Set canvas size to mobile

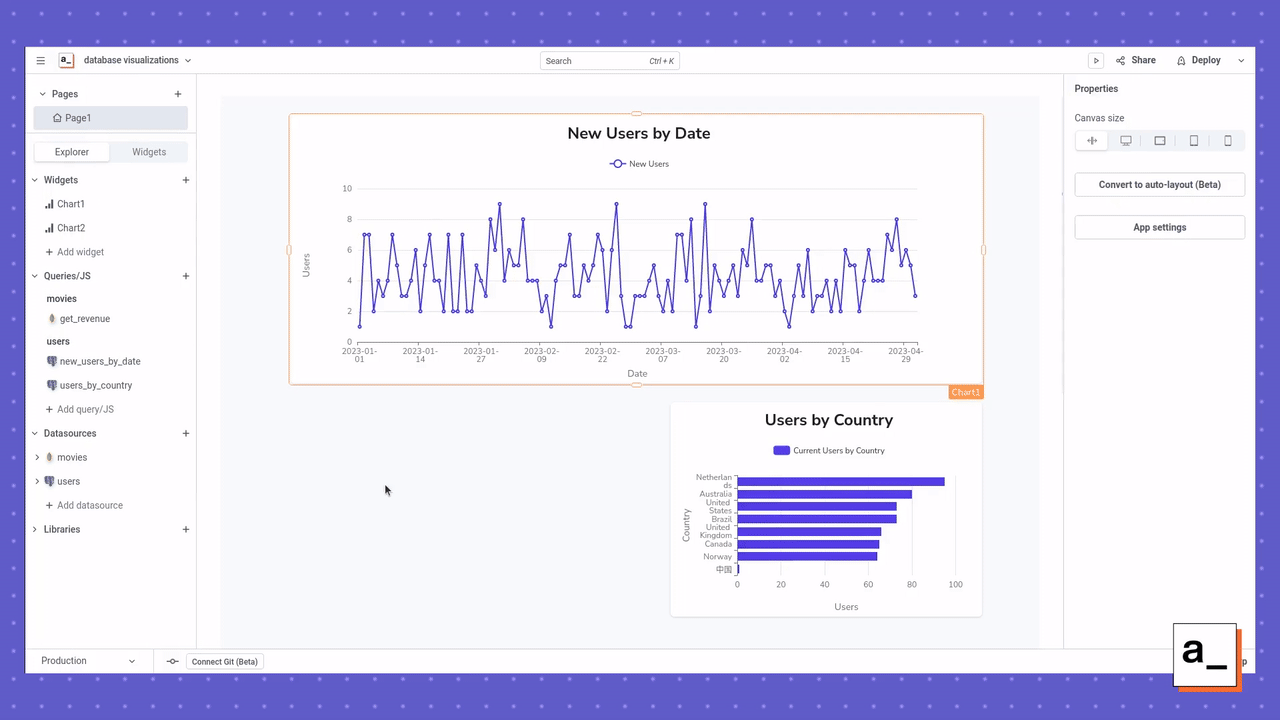[x=1228, y=140]
